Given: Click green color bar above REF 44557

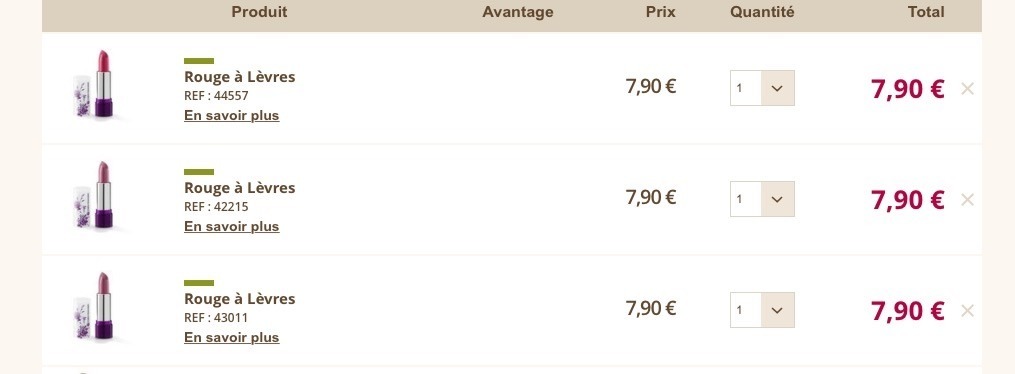Looking at the screenshot, I should [199, 61].
